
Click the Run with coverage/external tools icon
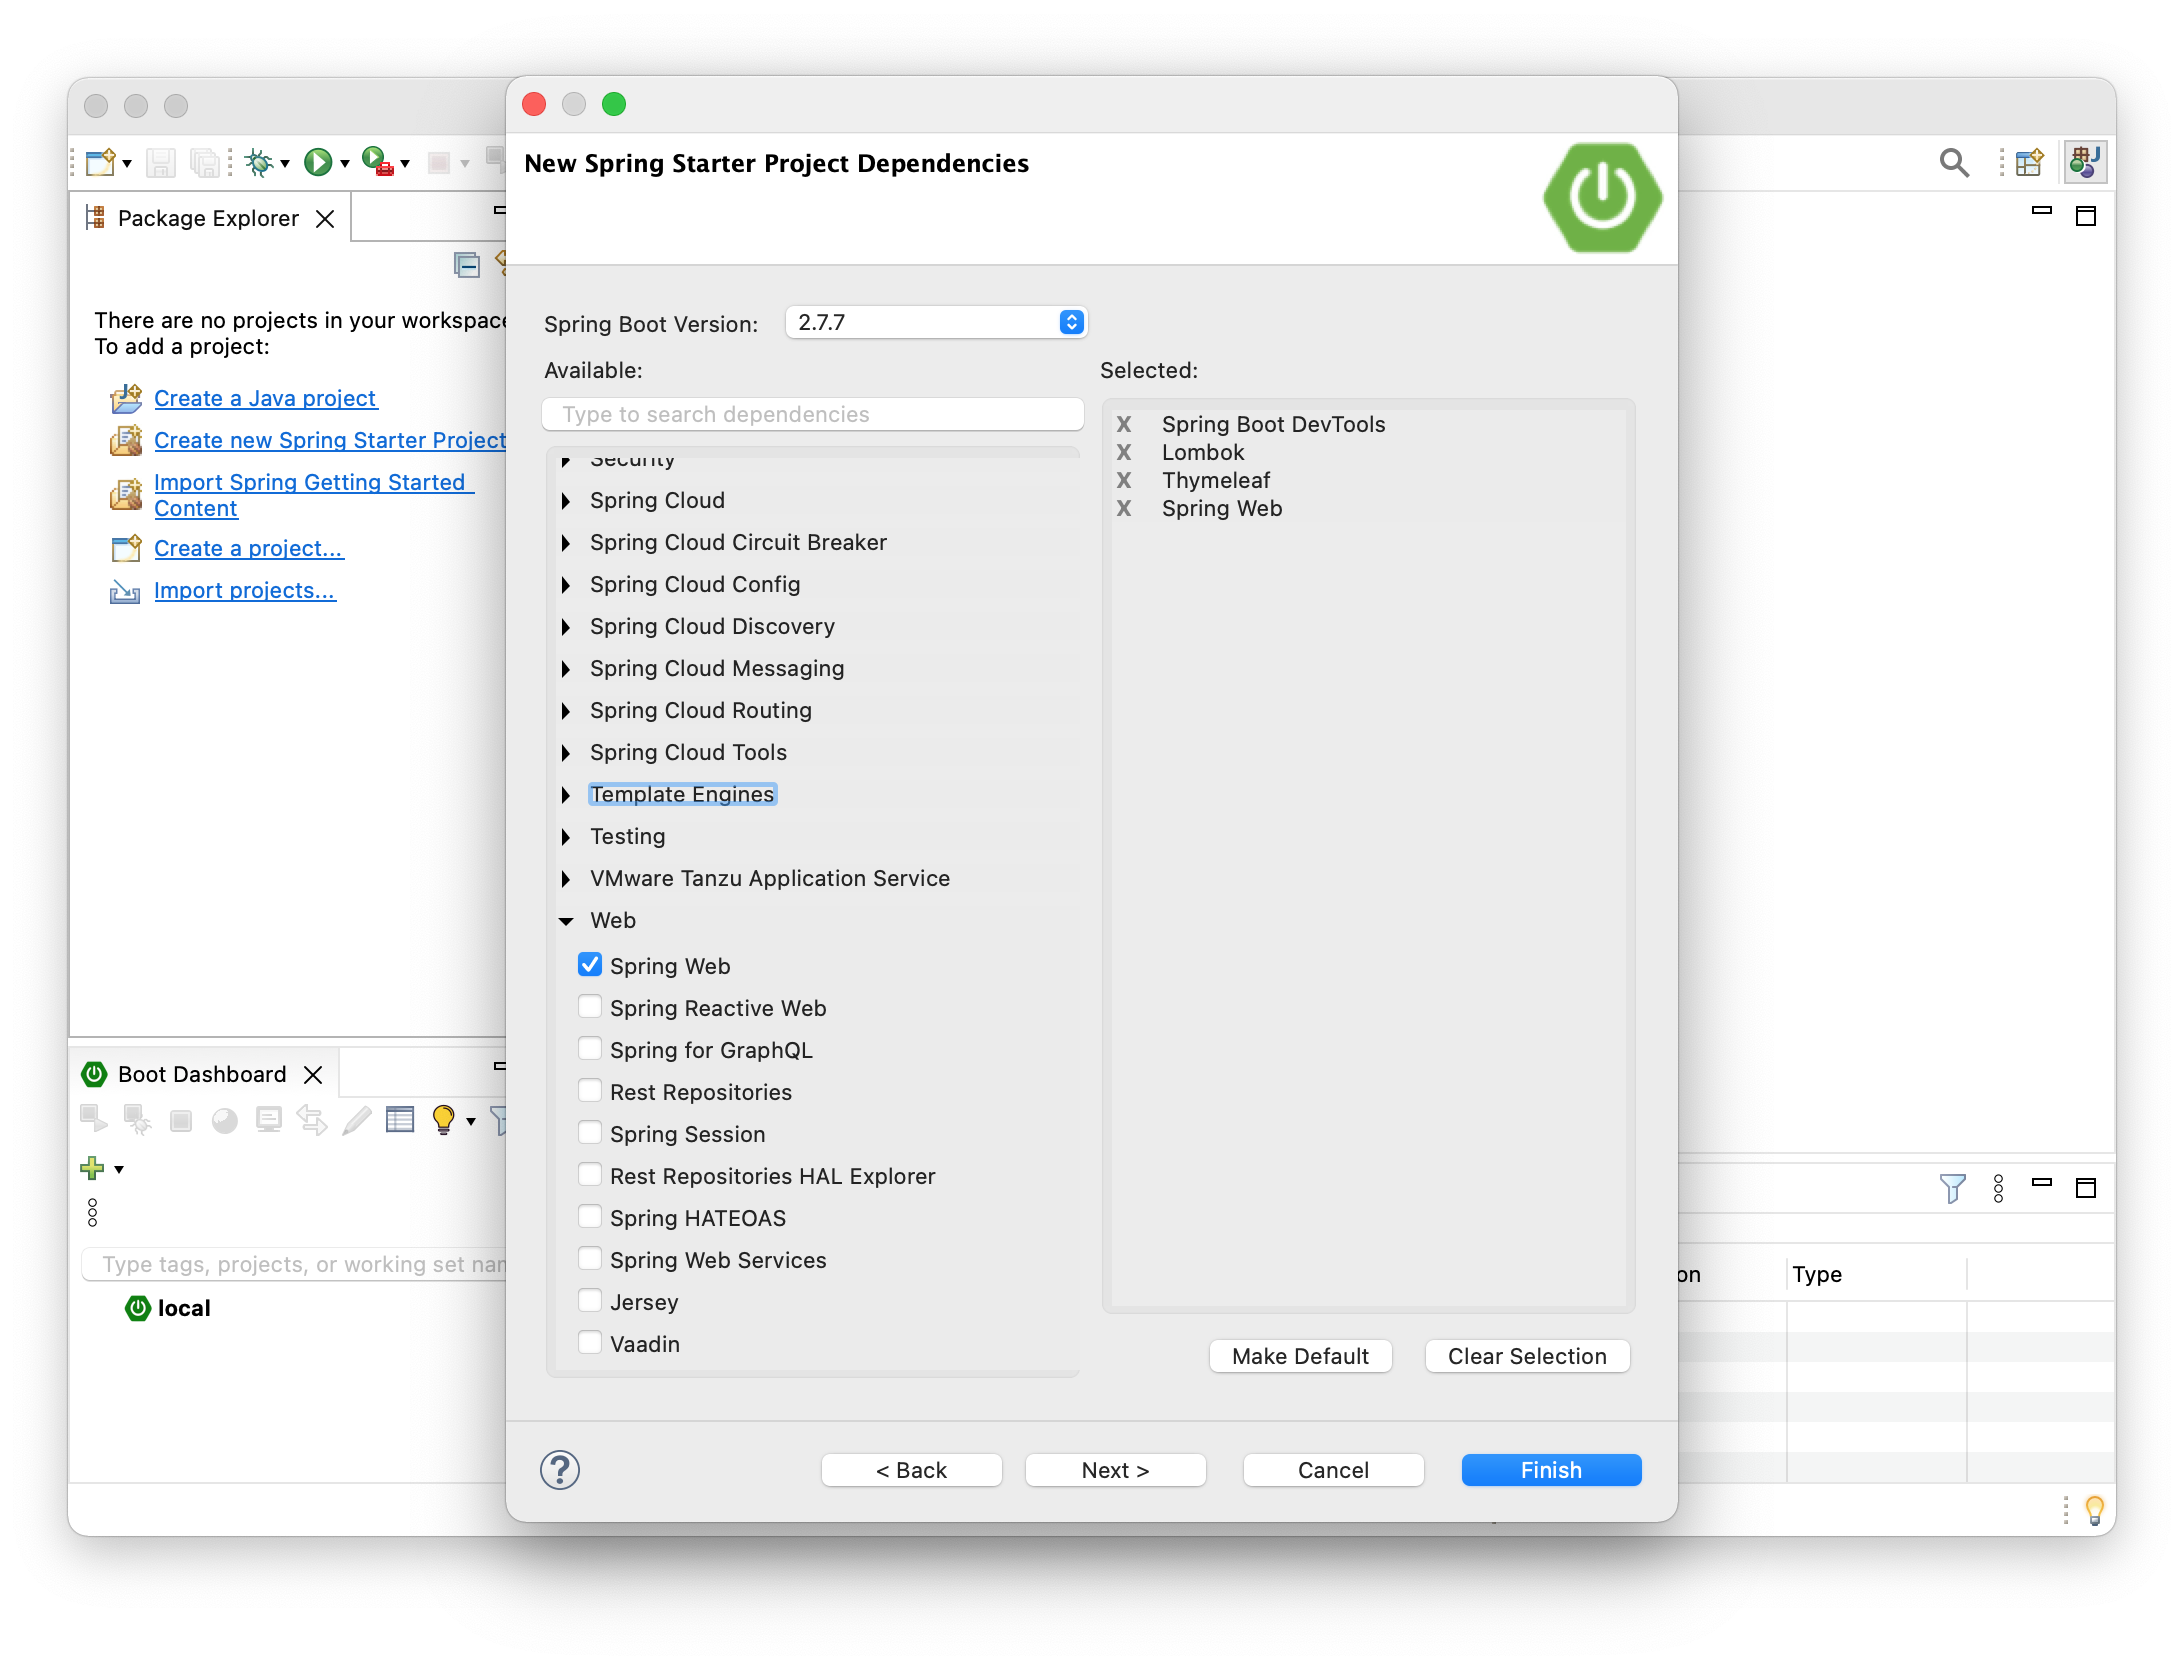377,162
